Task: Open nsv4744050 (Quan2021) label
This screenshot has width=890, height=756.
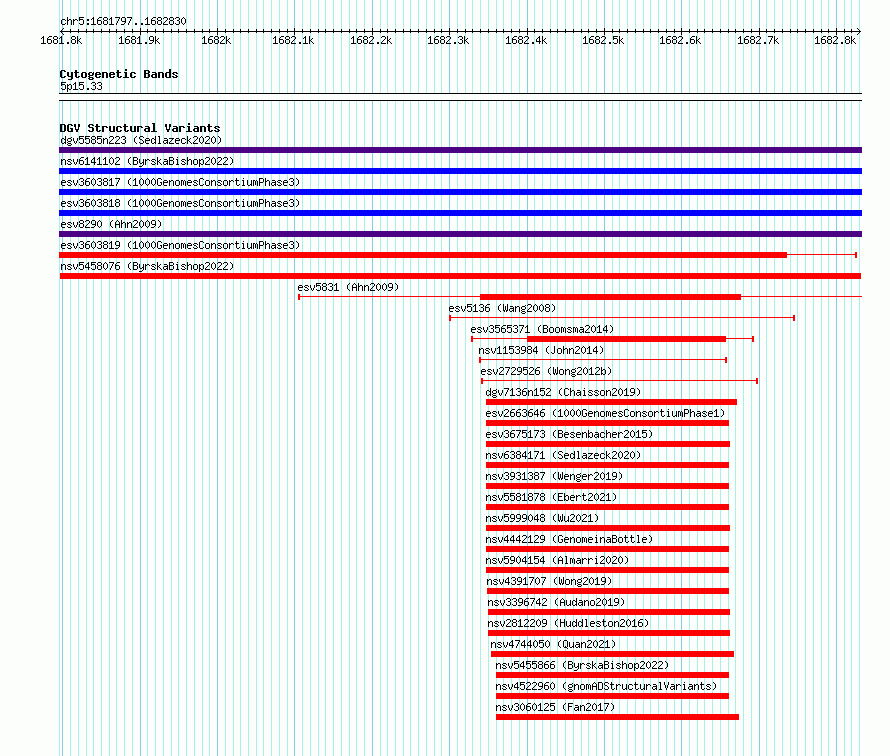Action: pos(553,644)
